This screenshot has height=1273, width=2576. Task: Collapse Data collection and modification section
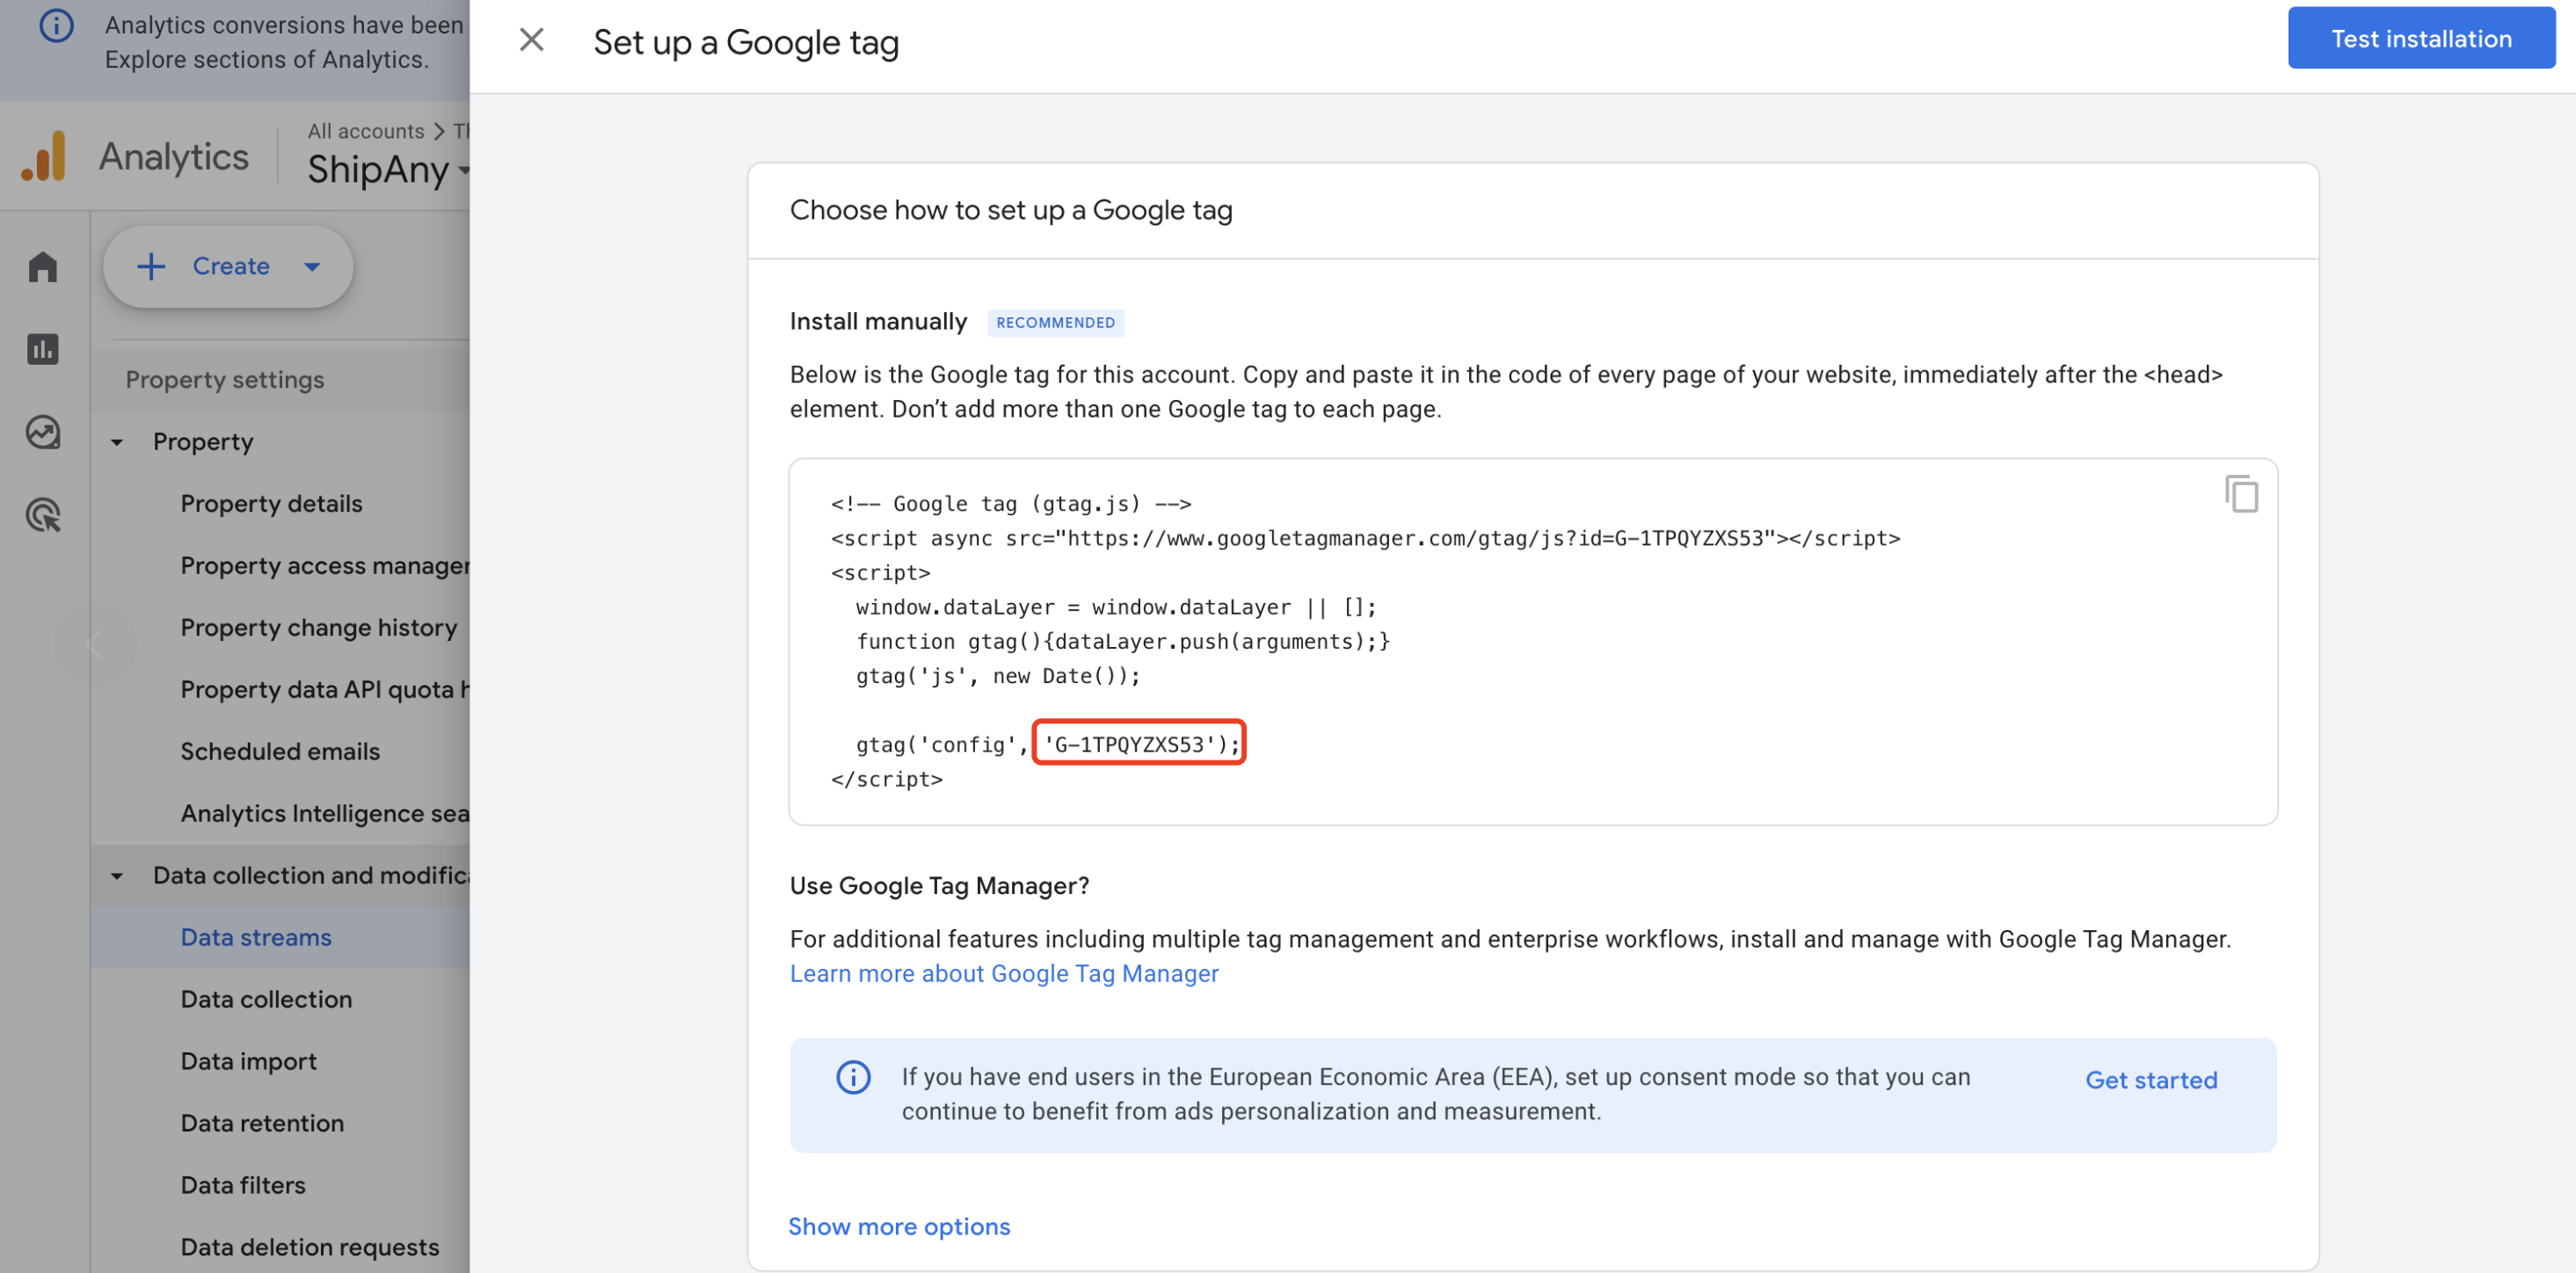coord(117,876)
